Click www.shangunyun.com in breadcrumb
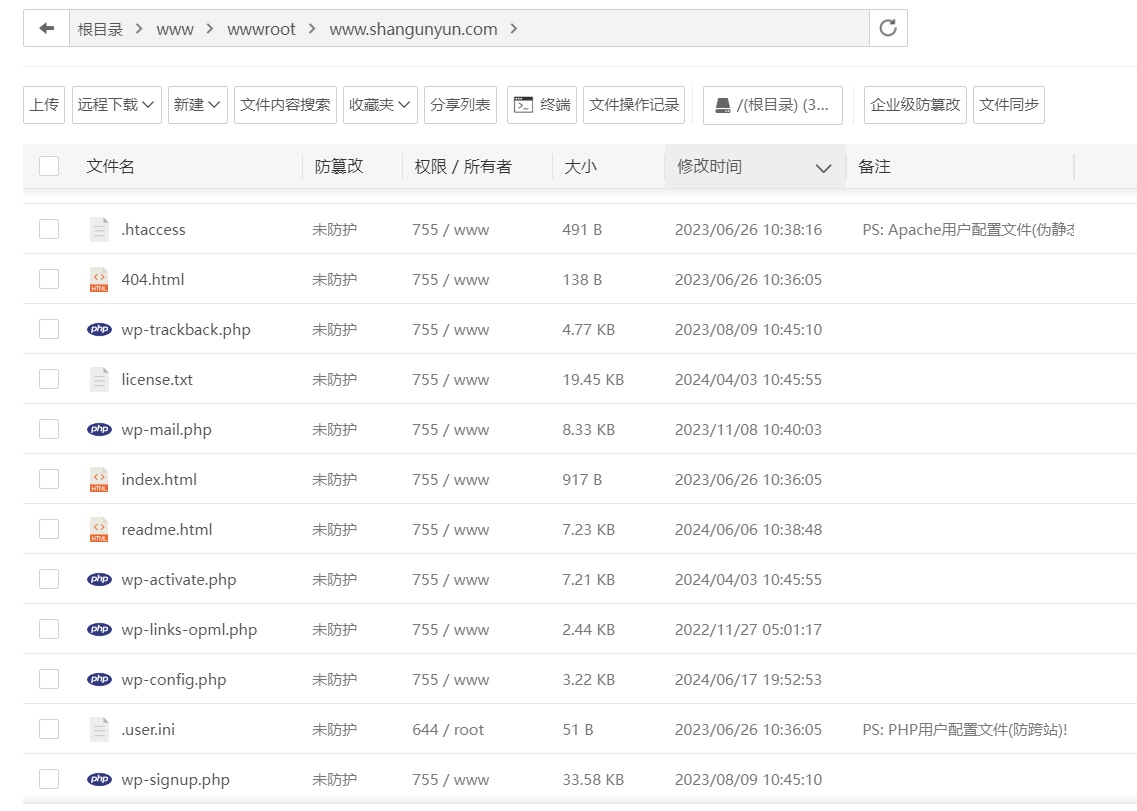This screenshot has width=1137, height=811. coord(413,29)
